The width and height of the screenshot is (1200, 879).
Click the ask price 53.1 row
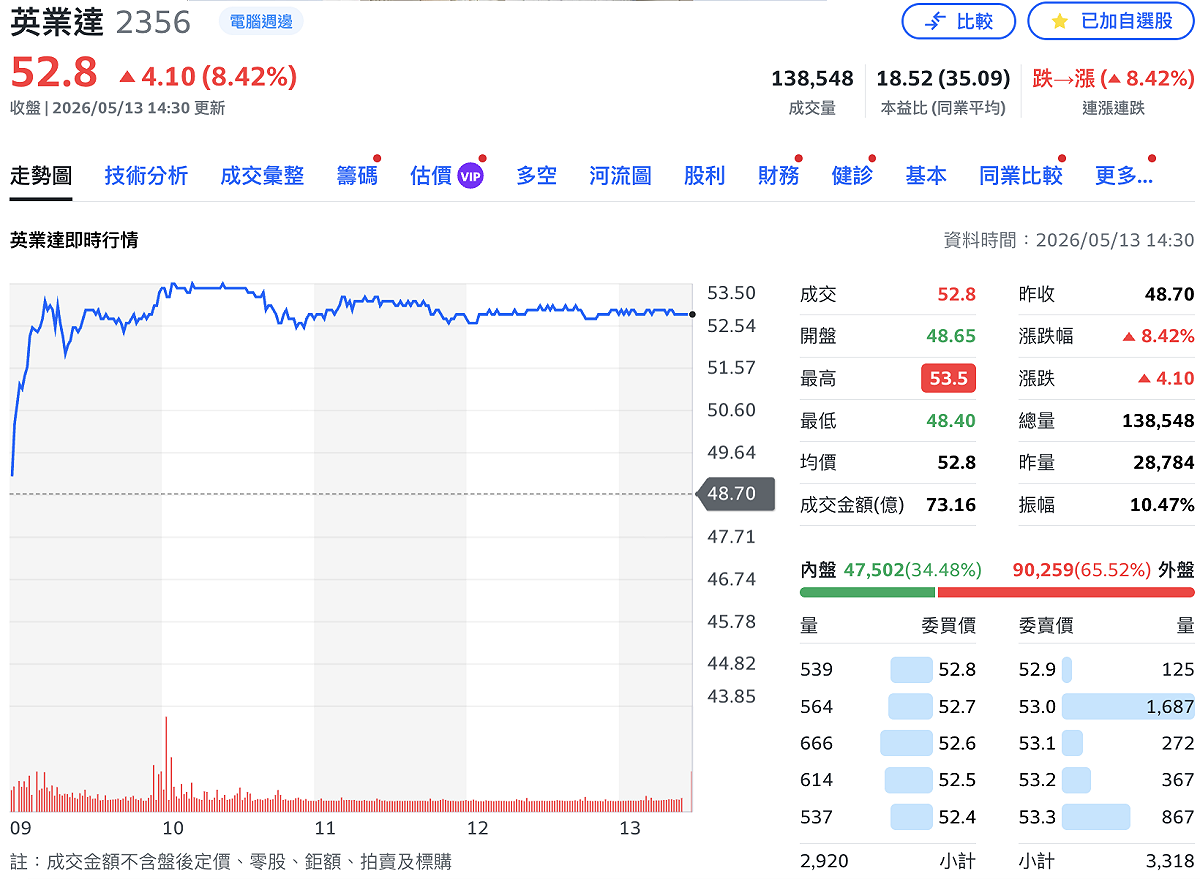pos(1106,744)
